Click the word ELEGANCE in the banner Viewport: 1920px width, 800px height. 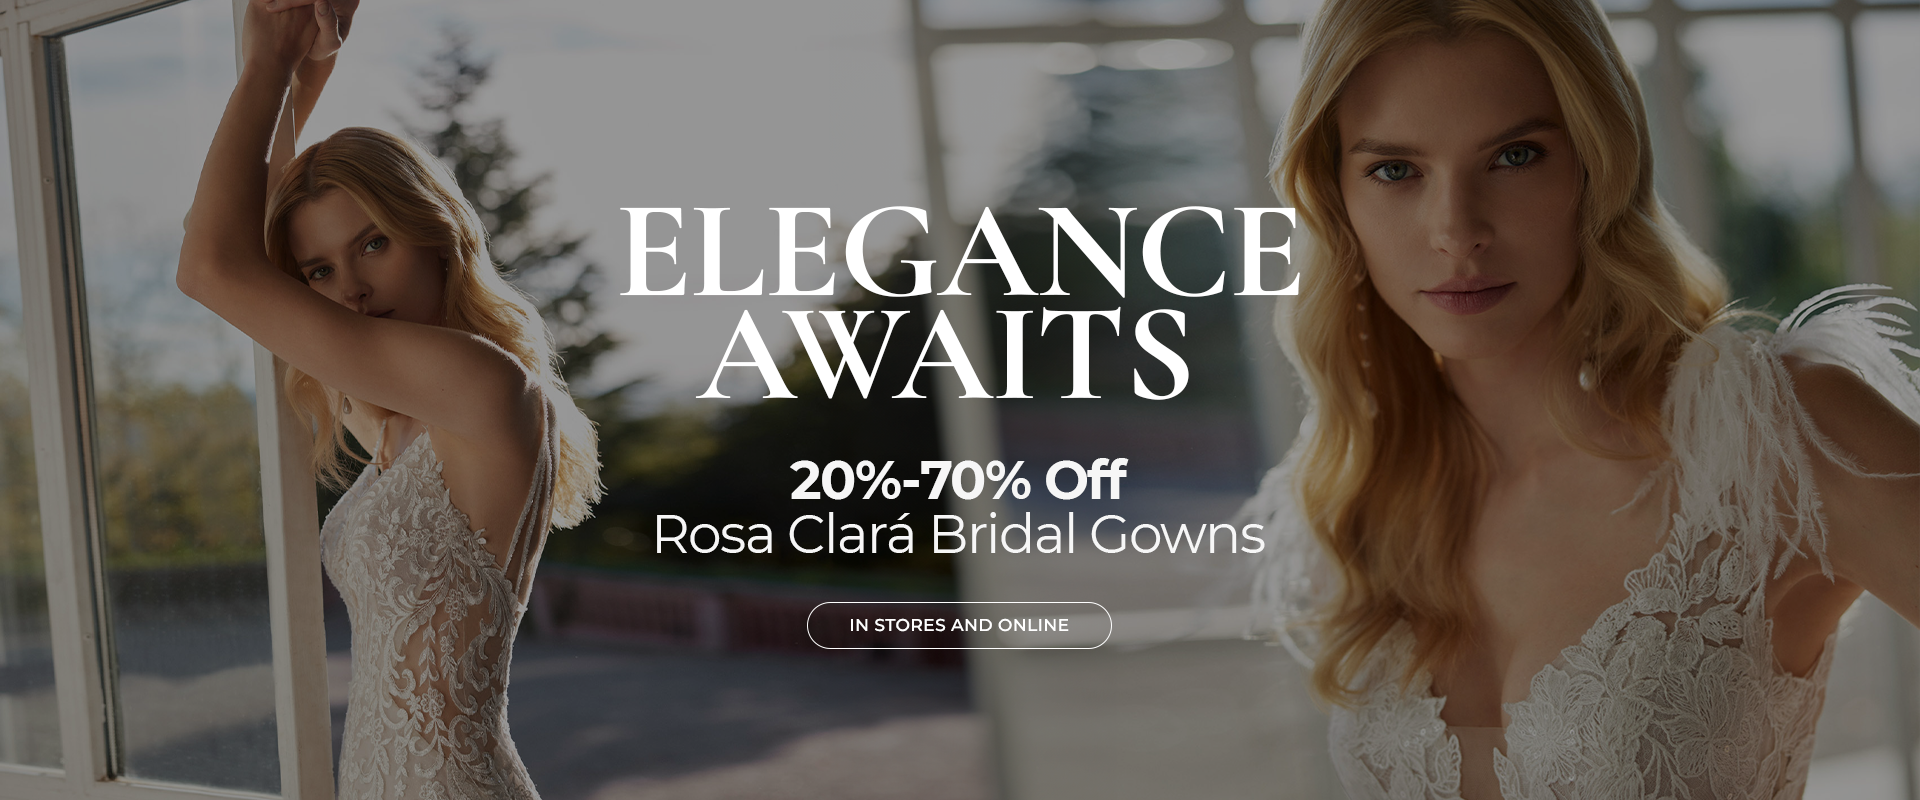(x=959, y=250)
